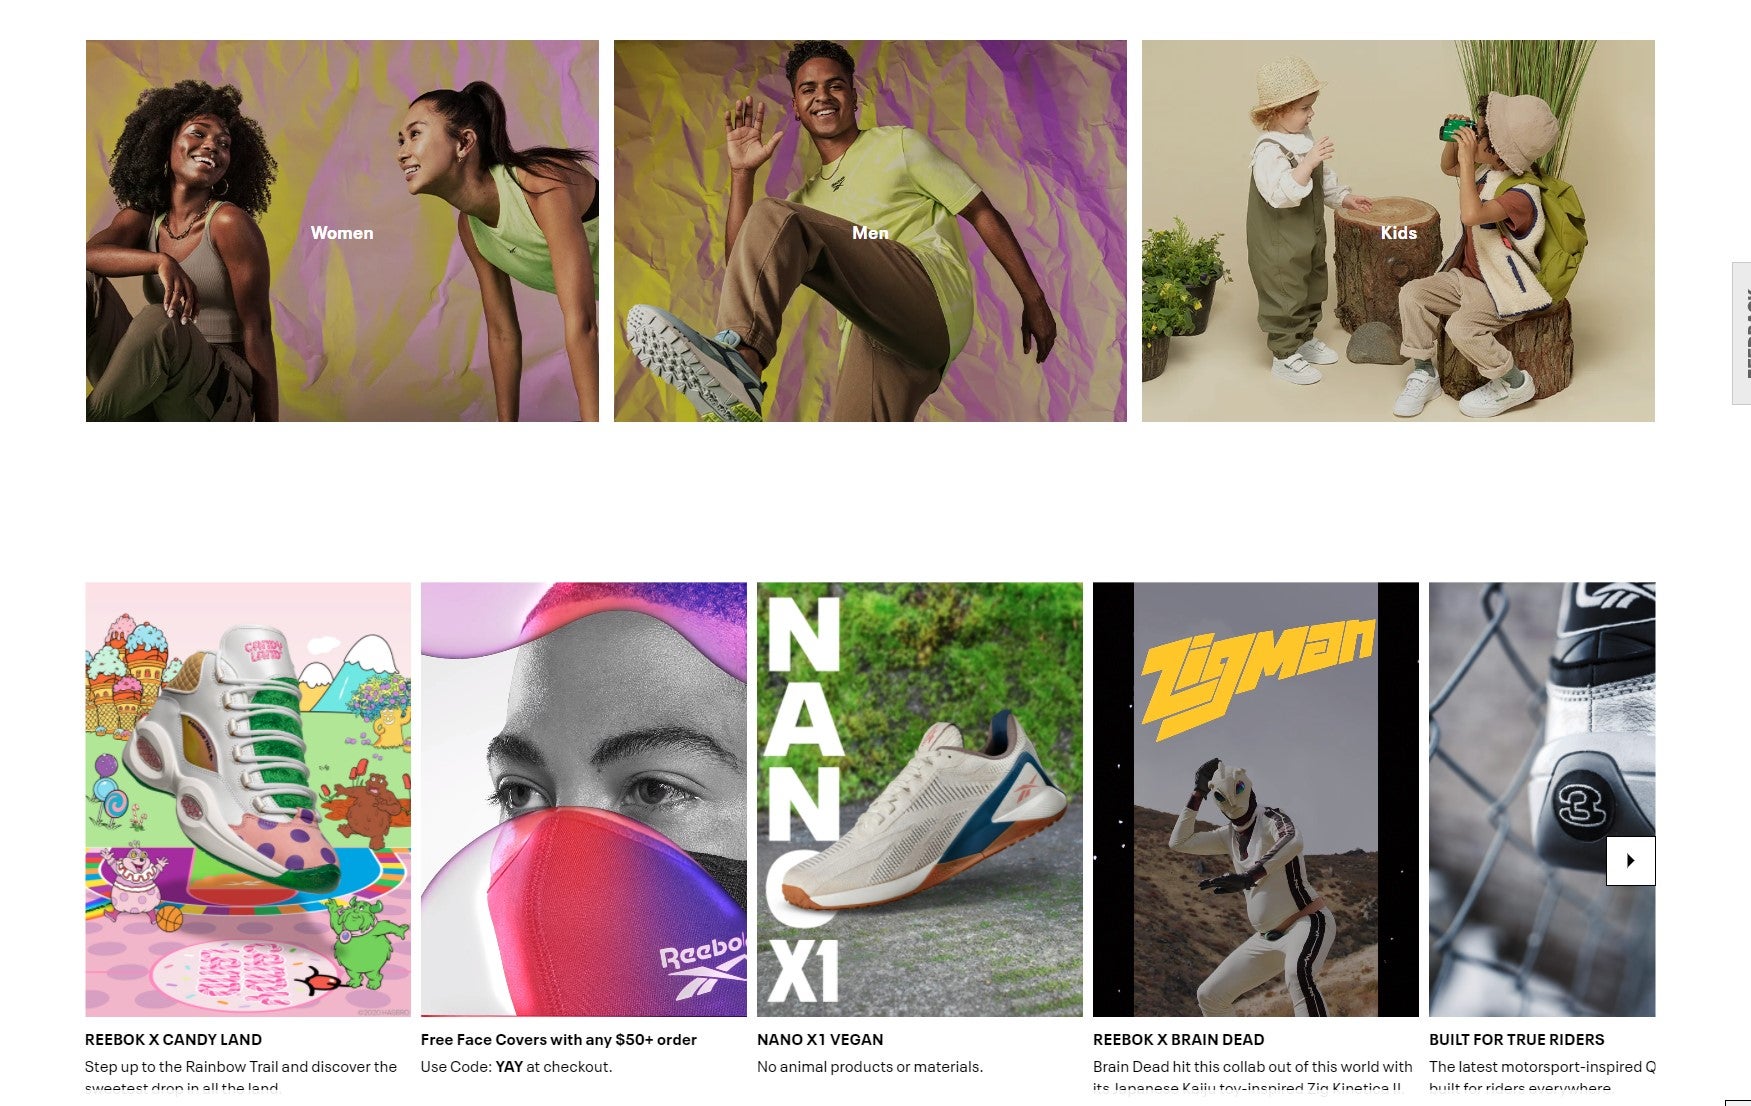Click the REEBOK X BRAIN DEAD heading

pos(1178,1040)
